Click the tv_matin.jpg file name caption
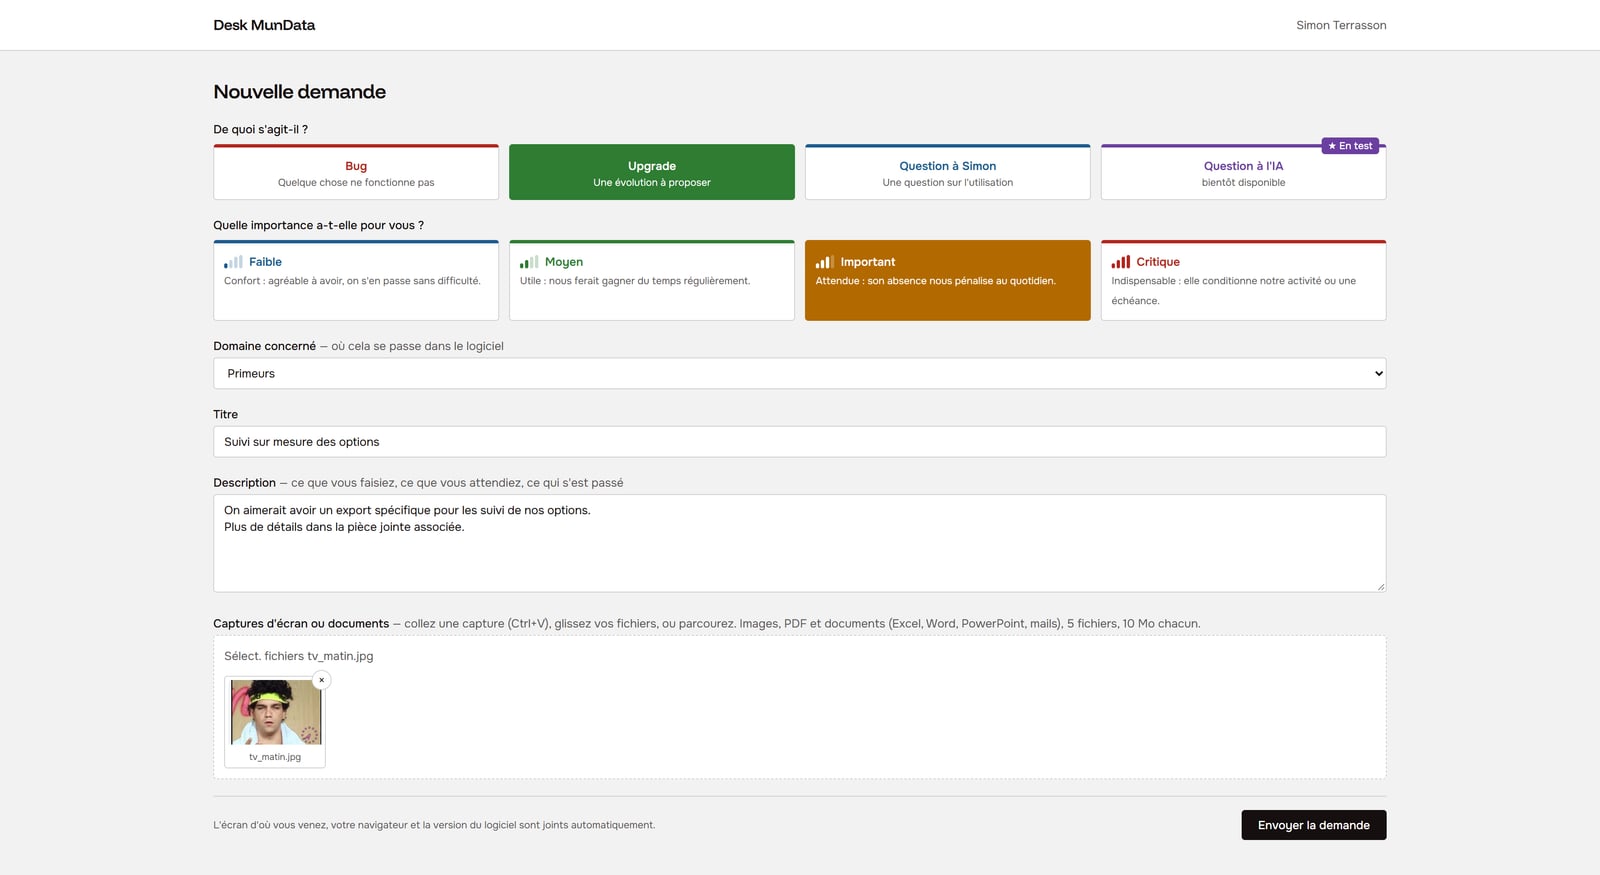This screenshot has width=1600, height=875. pyautogui.click(x=275, y=757)
